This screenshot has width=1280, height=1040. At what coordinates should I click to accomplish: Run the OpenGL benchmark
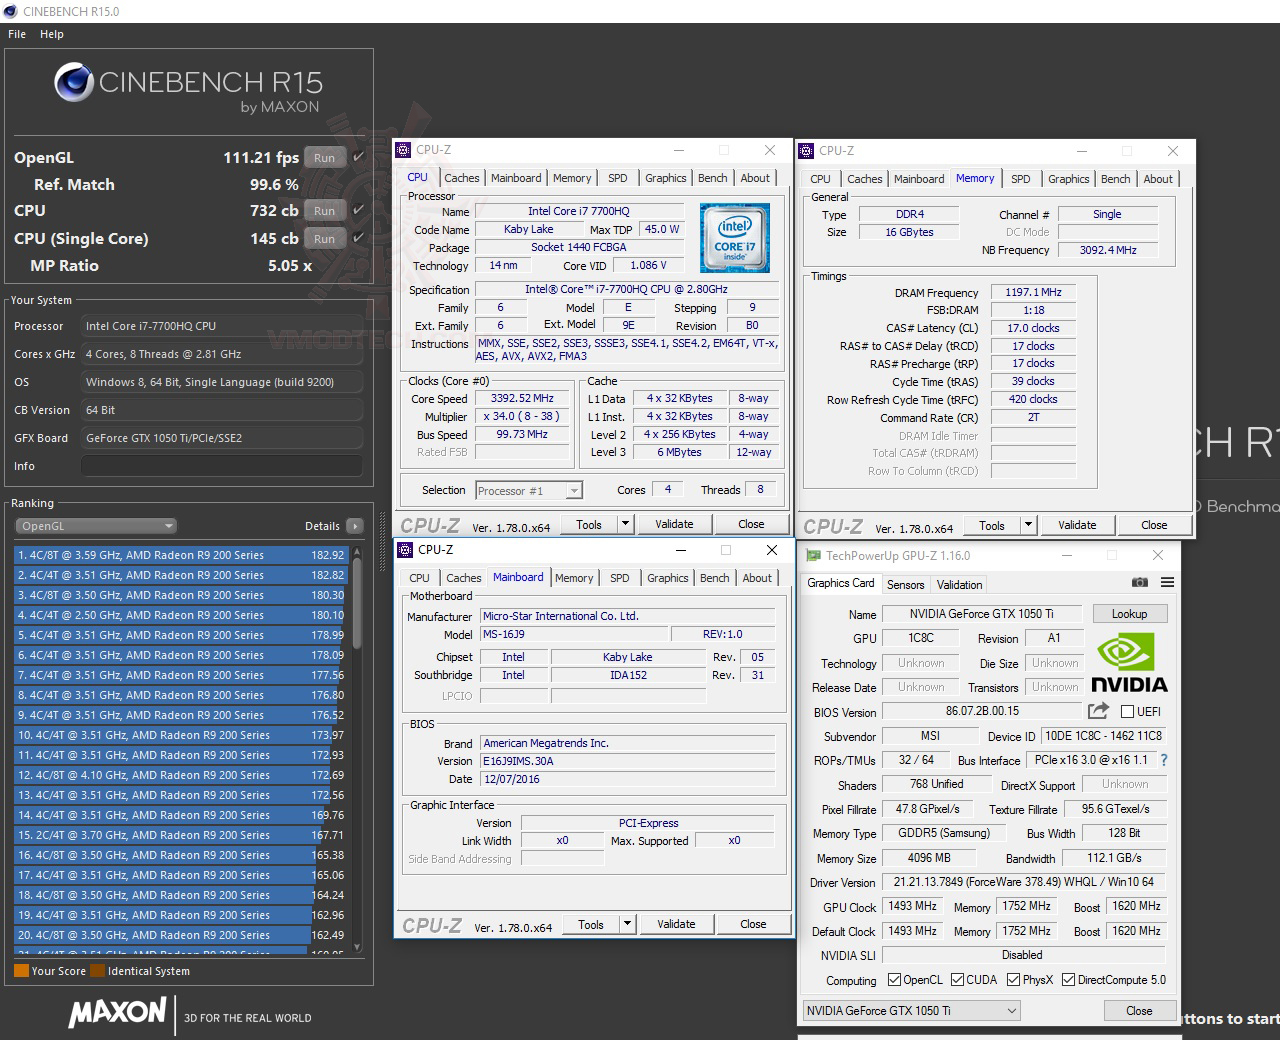pyautogui.click(x=325, y=157)
